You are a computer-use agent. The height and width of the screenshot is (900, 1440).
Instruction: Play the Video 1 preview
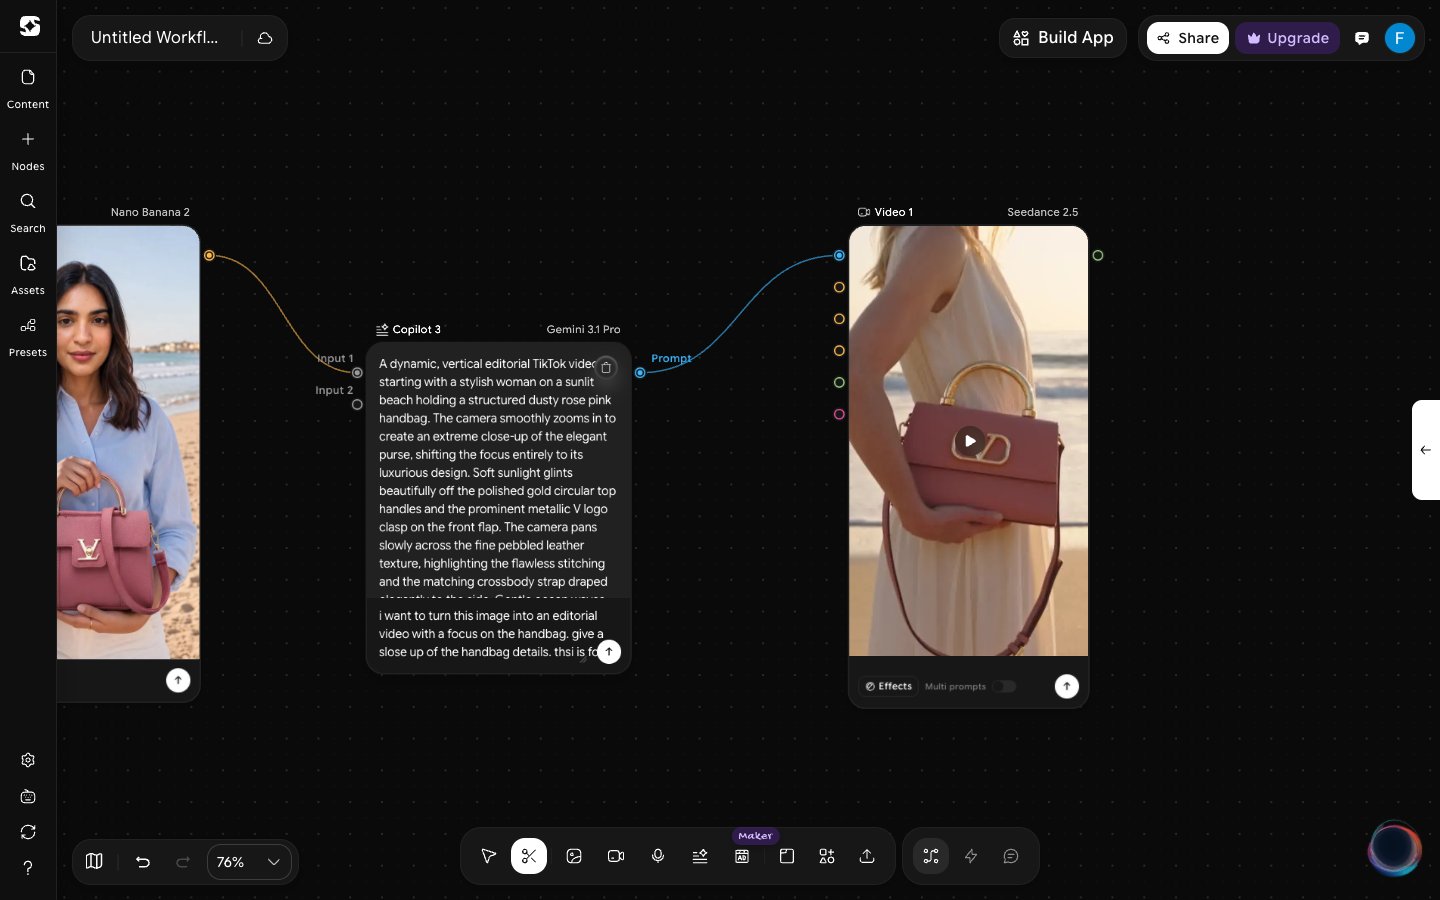point(969,441)
